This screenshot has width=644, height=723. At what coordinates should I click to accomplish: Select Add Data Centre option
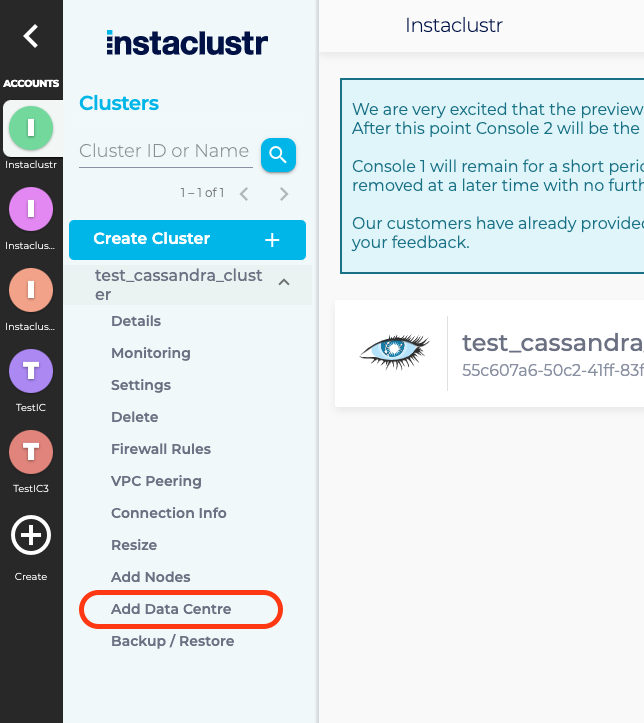171,609
